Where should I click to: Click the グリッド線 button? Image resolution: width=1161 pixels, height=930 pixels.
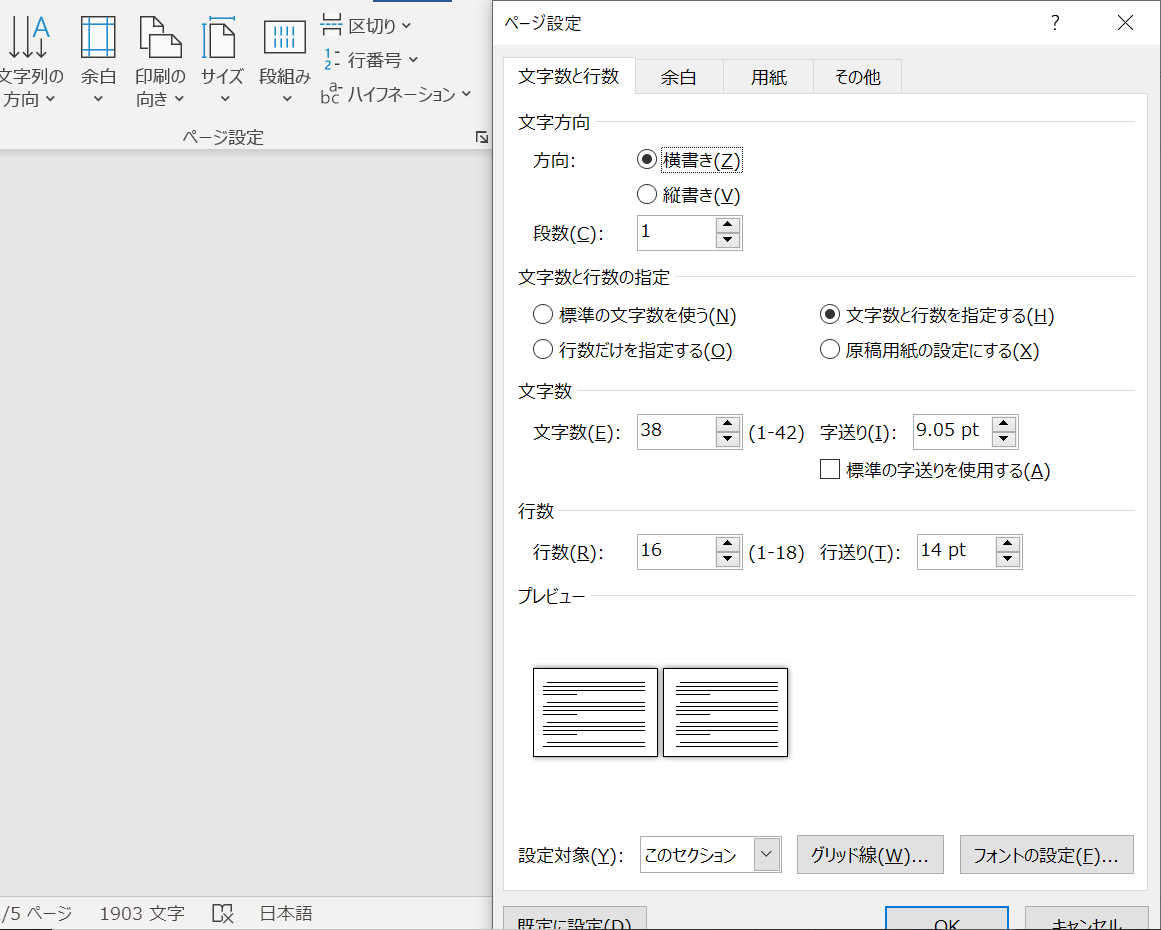pyautogui.click(x=869, y=854)
